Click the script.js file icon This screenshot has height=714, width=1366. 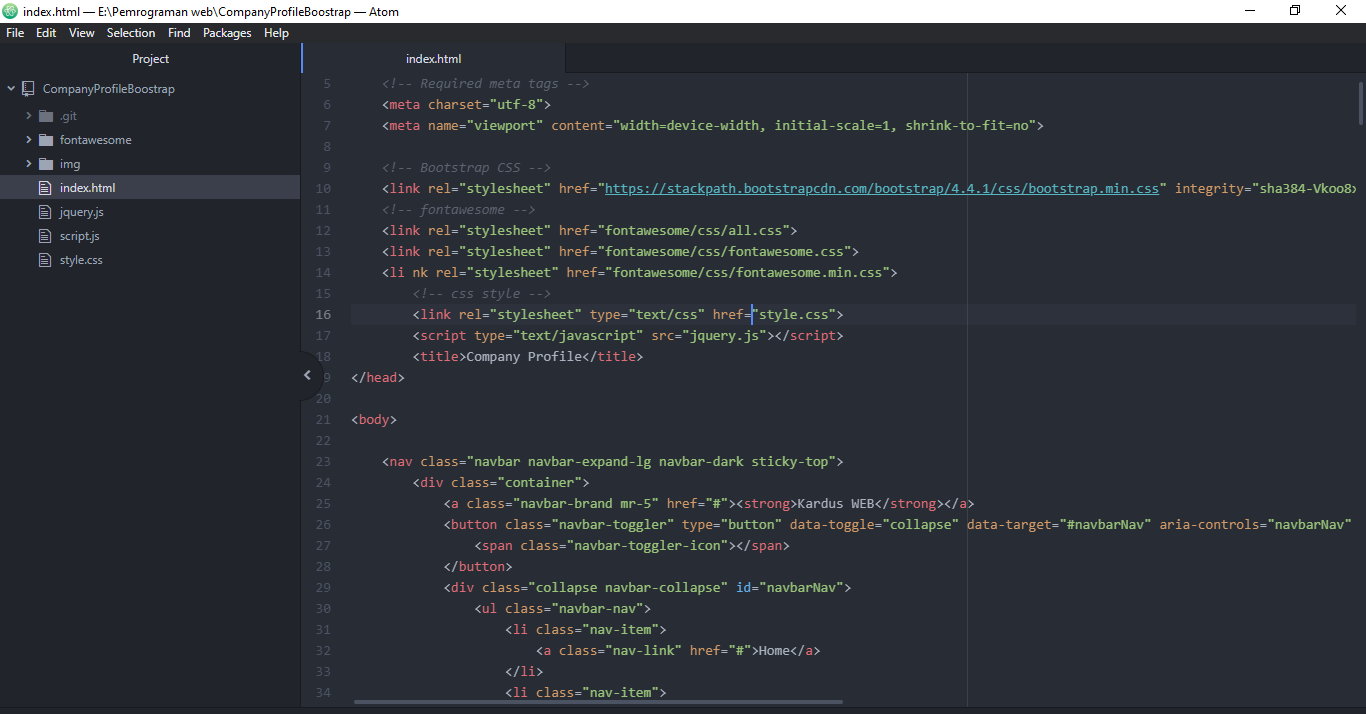click(x=45, y=235)
